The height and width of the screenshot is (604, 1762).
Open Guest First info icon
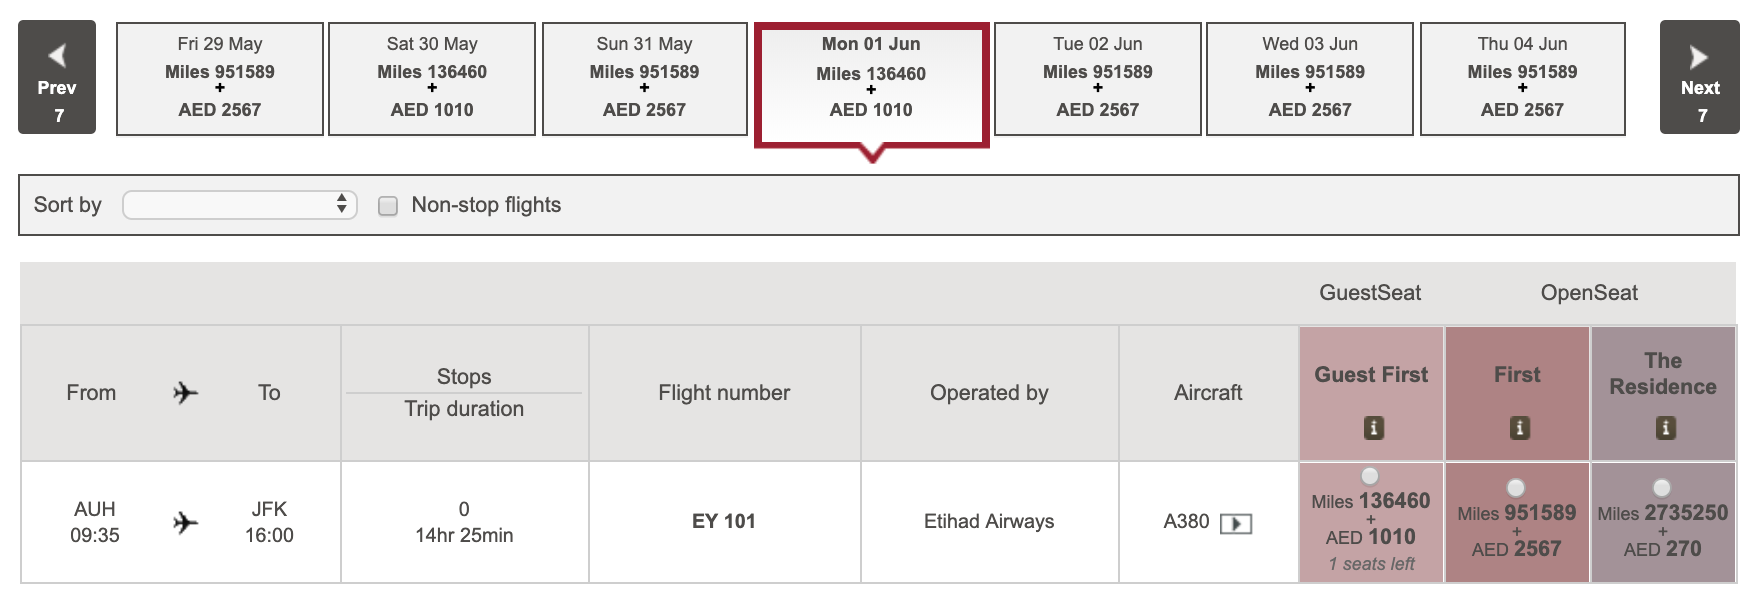(x=1374, y=428)
